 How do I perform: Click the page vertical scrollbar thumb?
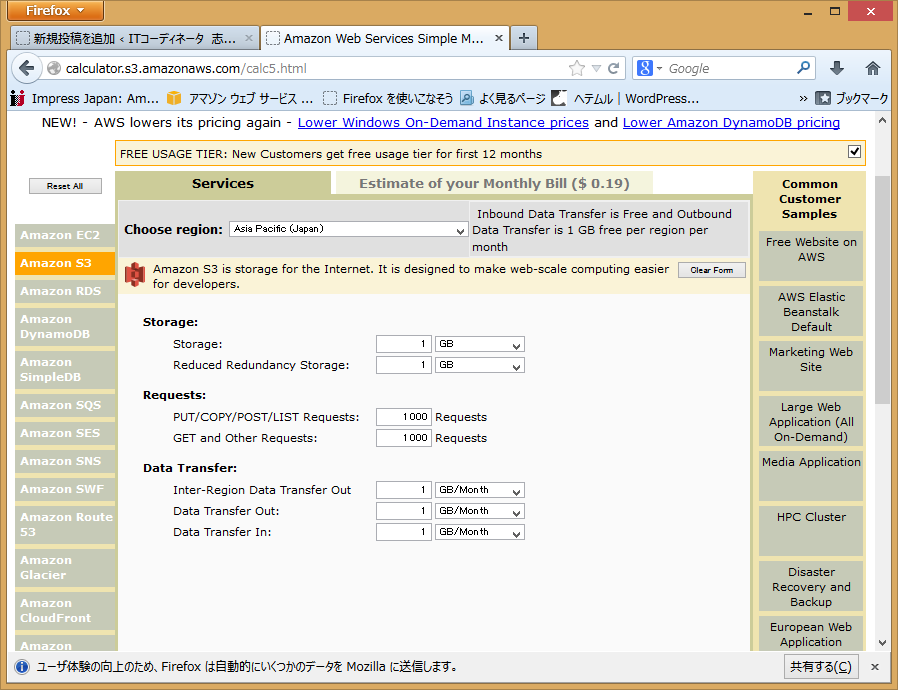[x=882, y=289]
